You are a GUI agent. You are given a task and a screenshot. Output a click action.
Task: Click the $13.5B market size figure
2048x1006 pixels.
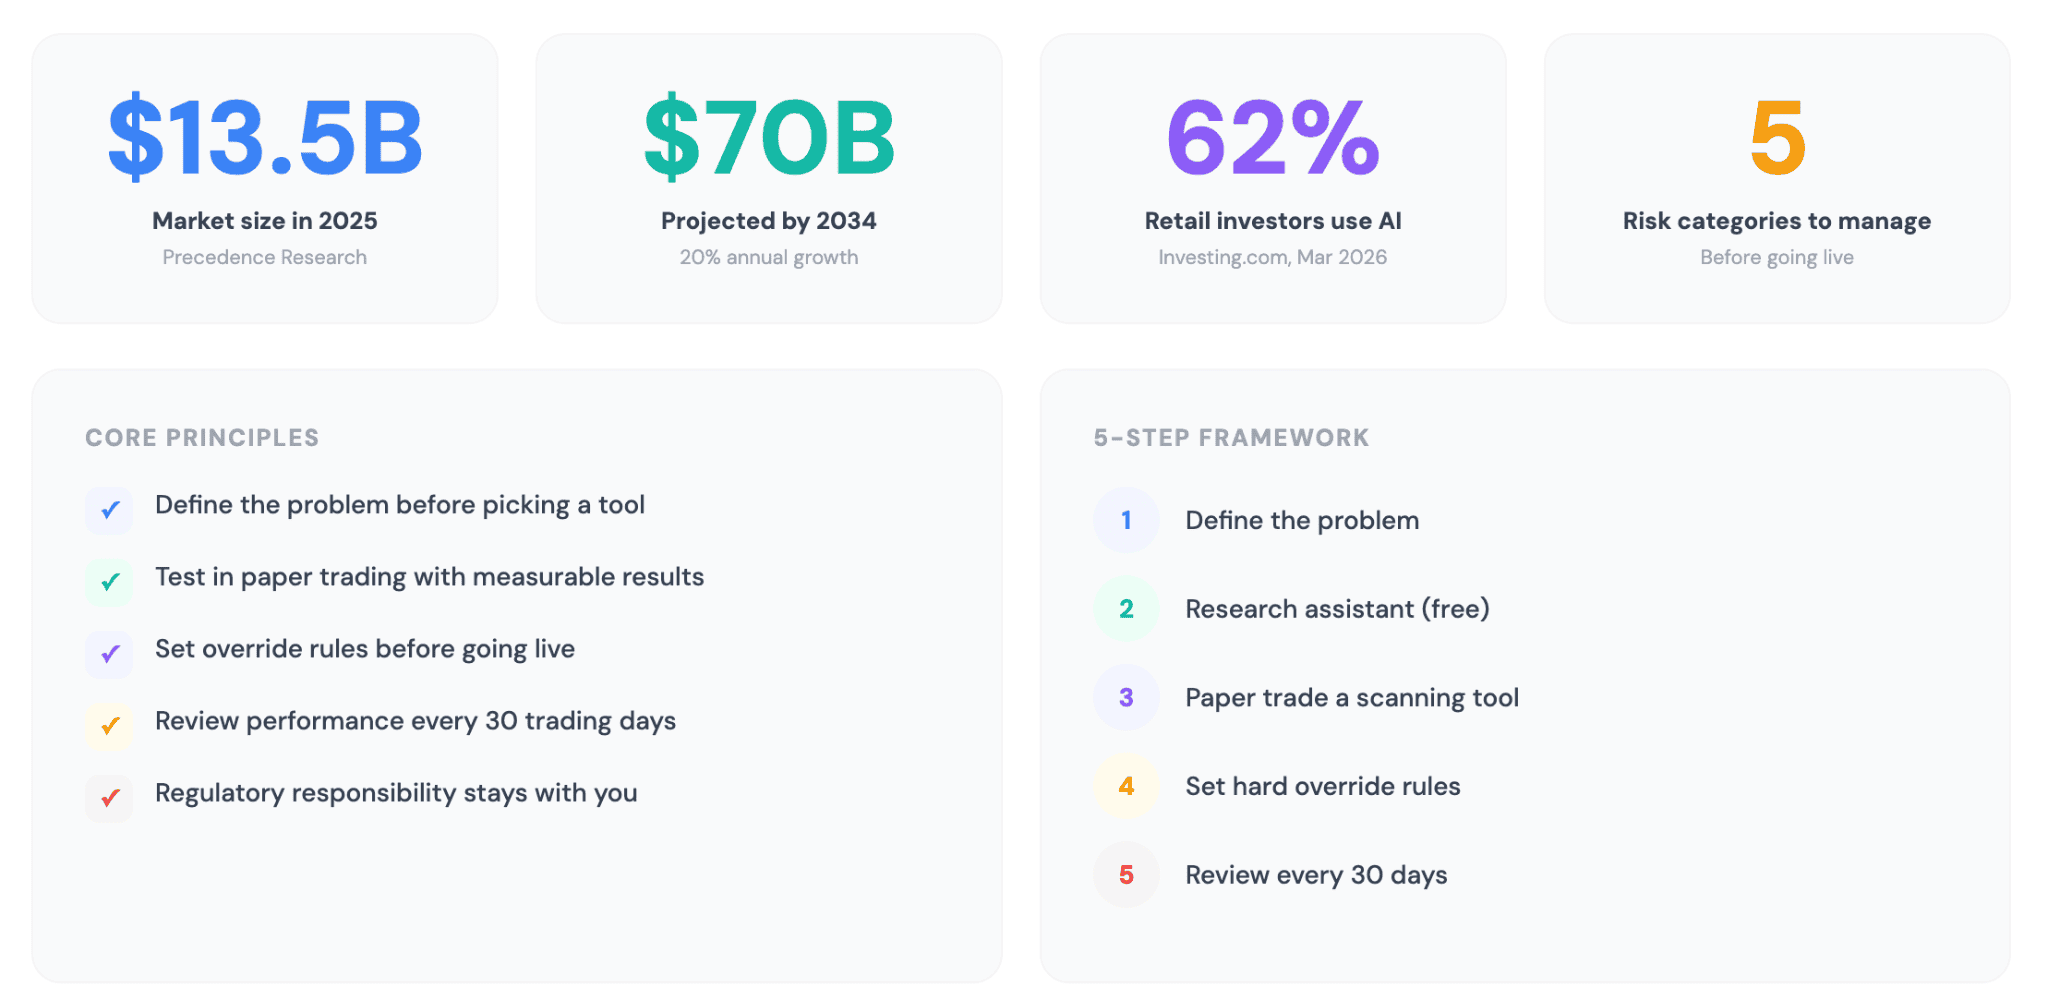(x=265, y=138)
